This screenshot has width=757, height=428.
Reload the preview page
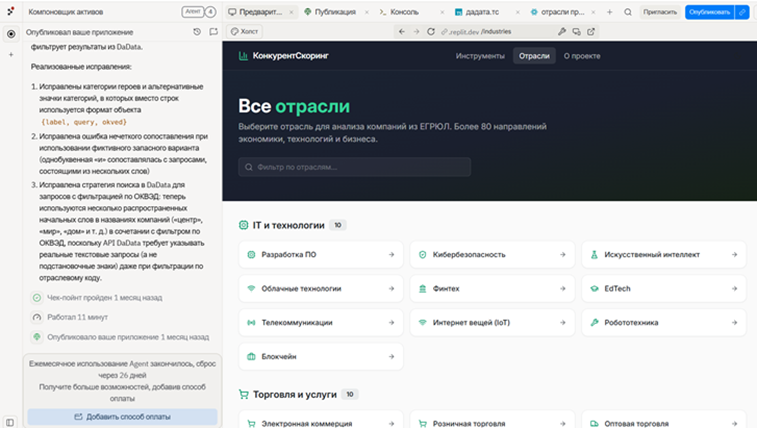[x=431, y=32]
